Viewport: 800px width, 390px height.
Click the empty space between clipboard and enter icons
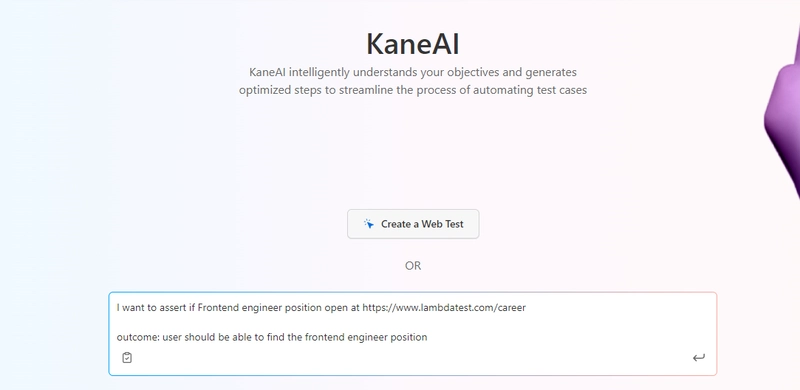click(413, 358)
